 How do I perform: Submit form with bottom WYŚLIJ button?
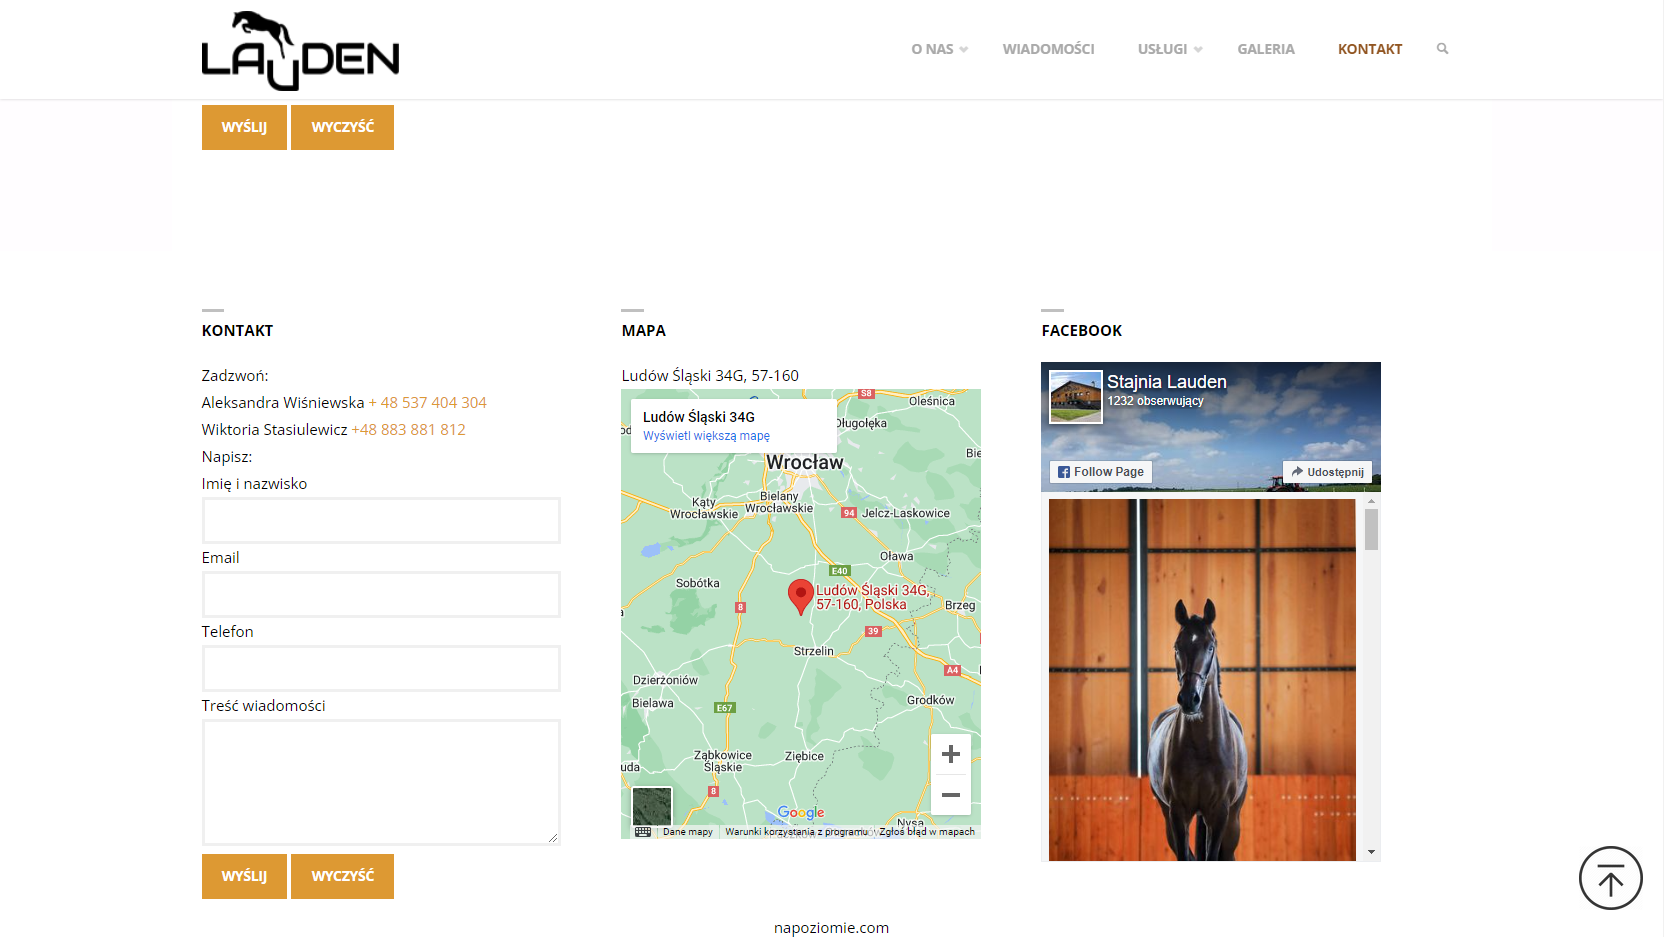[244, 876]
